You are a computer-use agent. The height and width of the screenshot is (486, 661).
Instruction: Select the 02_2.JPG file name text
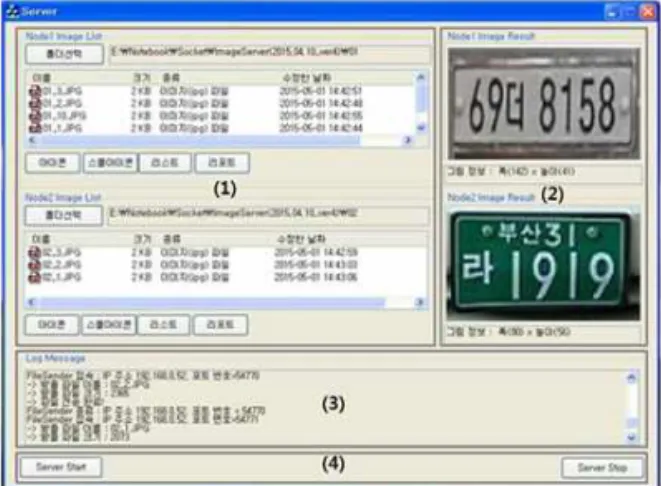pos(61,265)
